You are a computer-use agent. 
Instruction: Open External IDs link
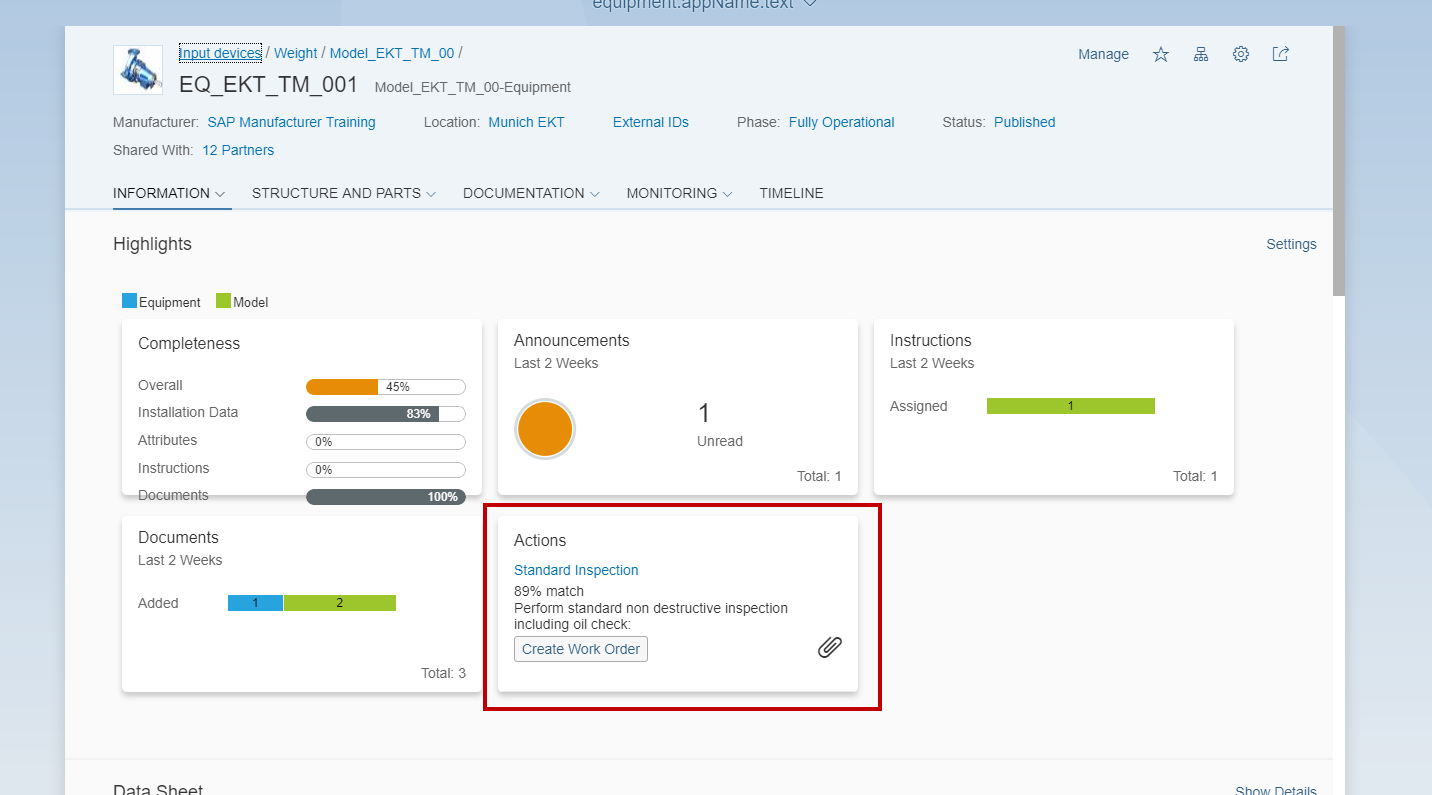(651, 122)
